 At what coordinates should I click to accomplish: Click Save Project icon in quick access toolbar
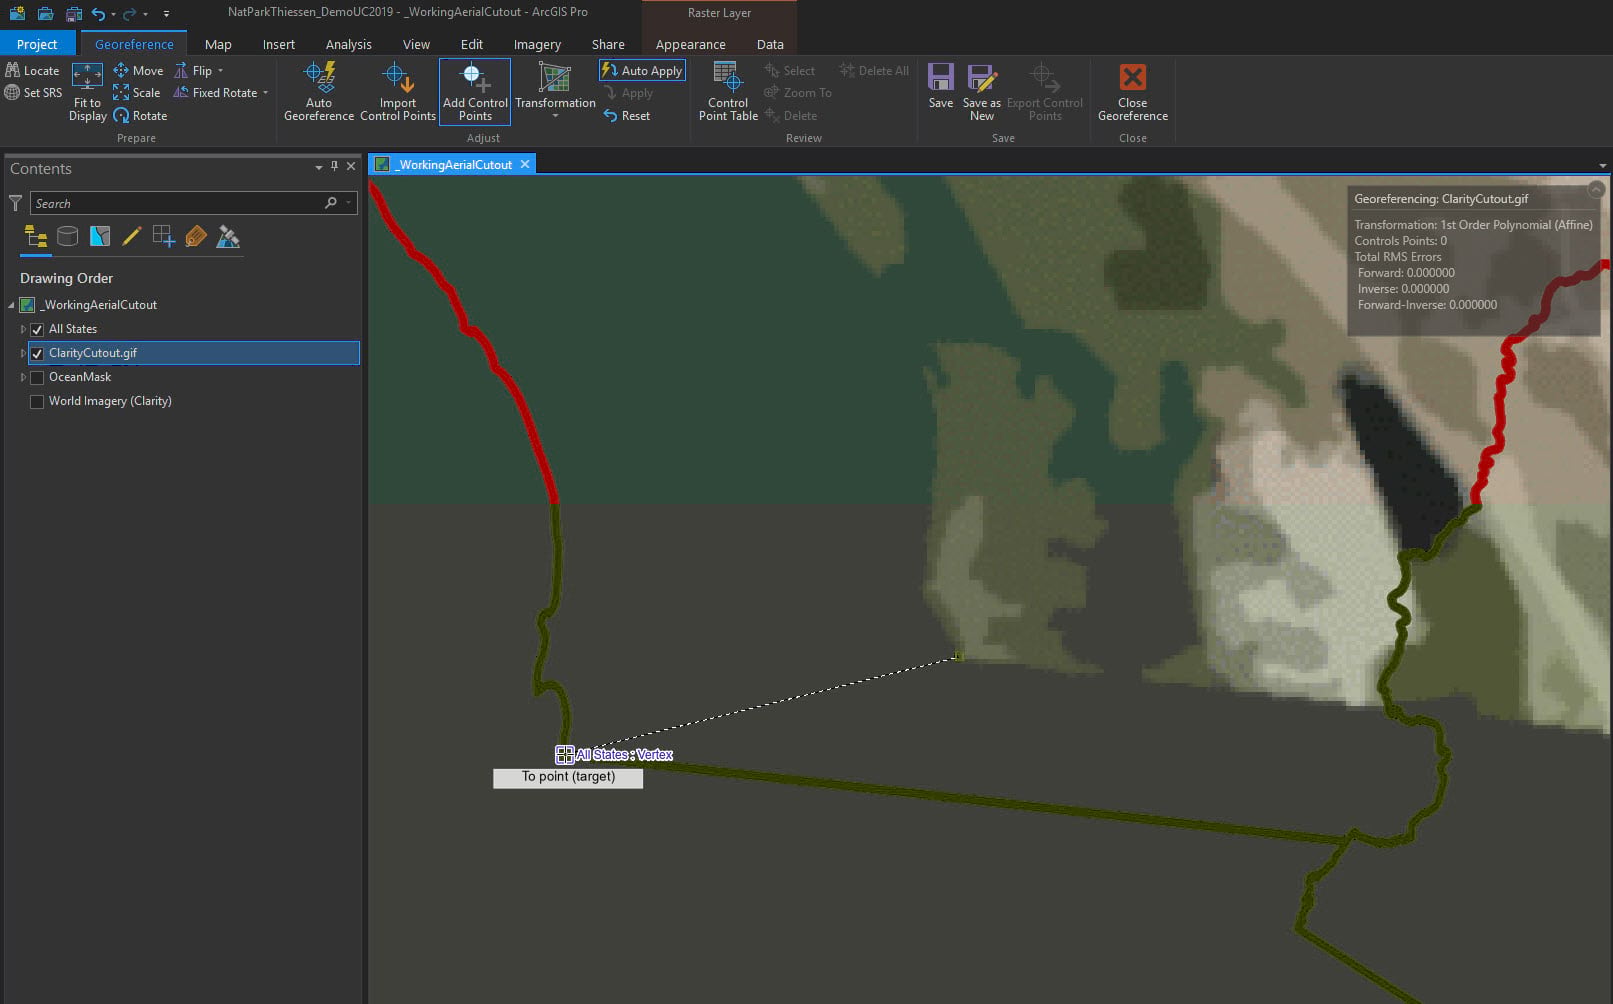pyautogui.click(x=74, y=14)
